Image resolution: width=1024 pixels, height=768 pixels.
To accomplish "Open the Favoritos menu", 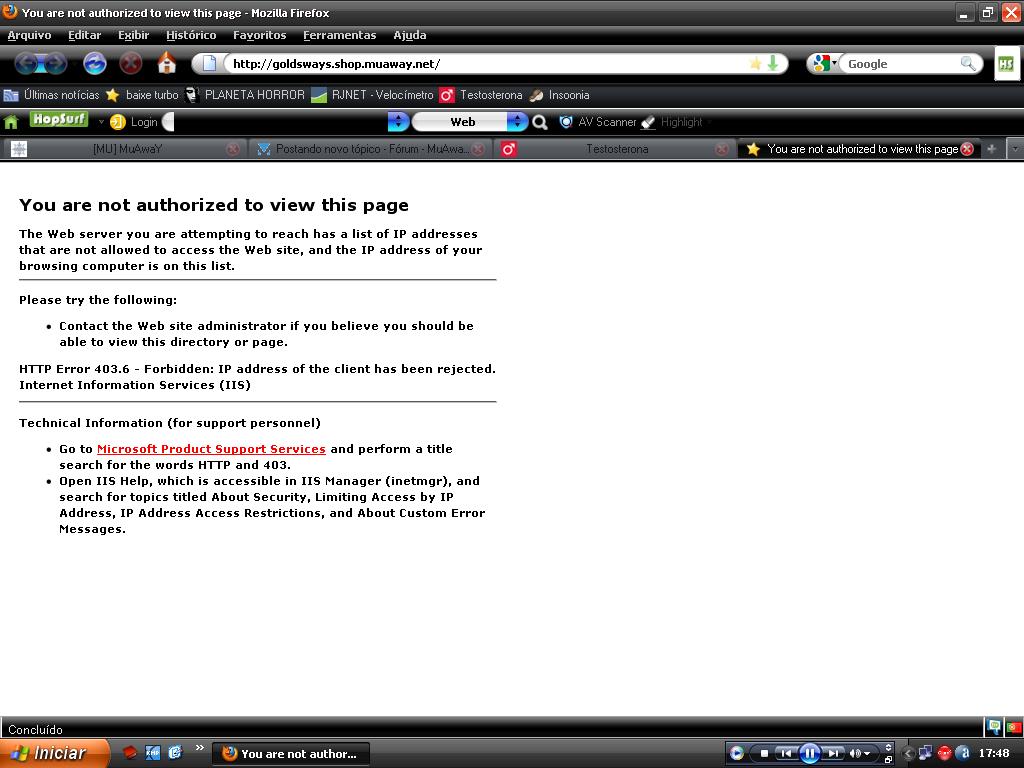I will (x=259, y=35).
